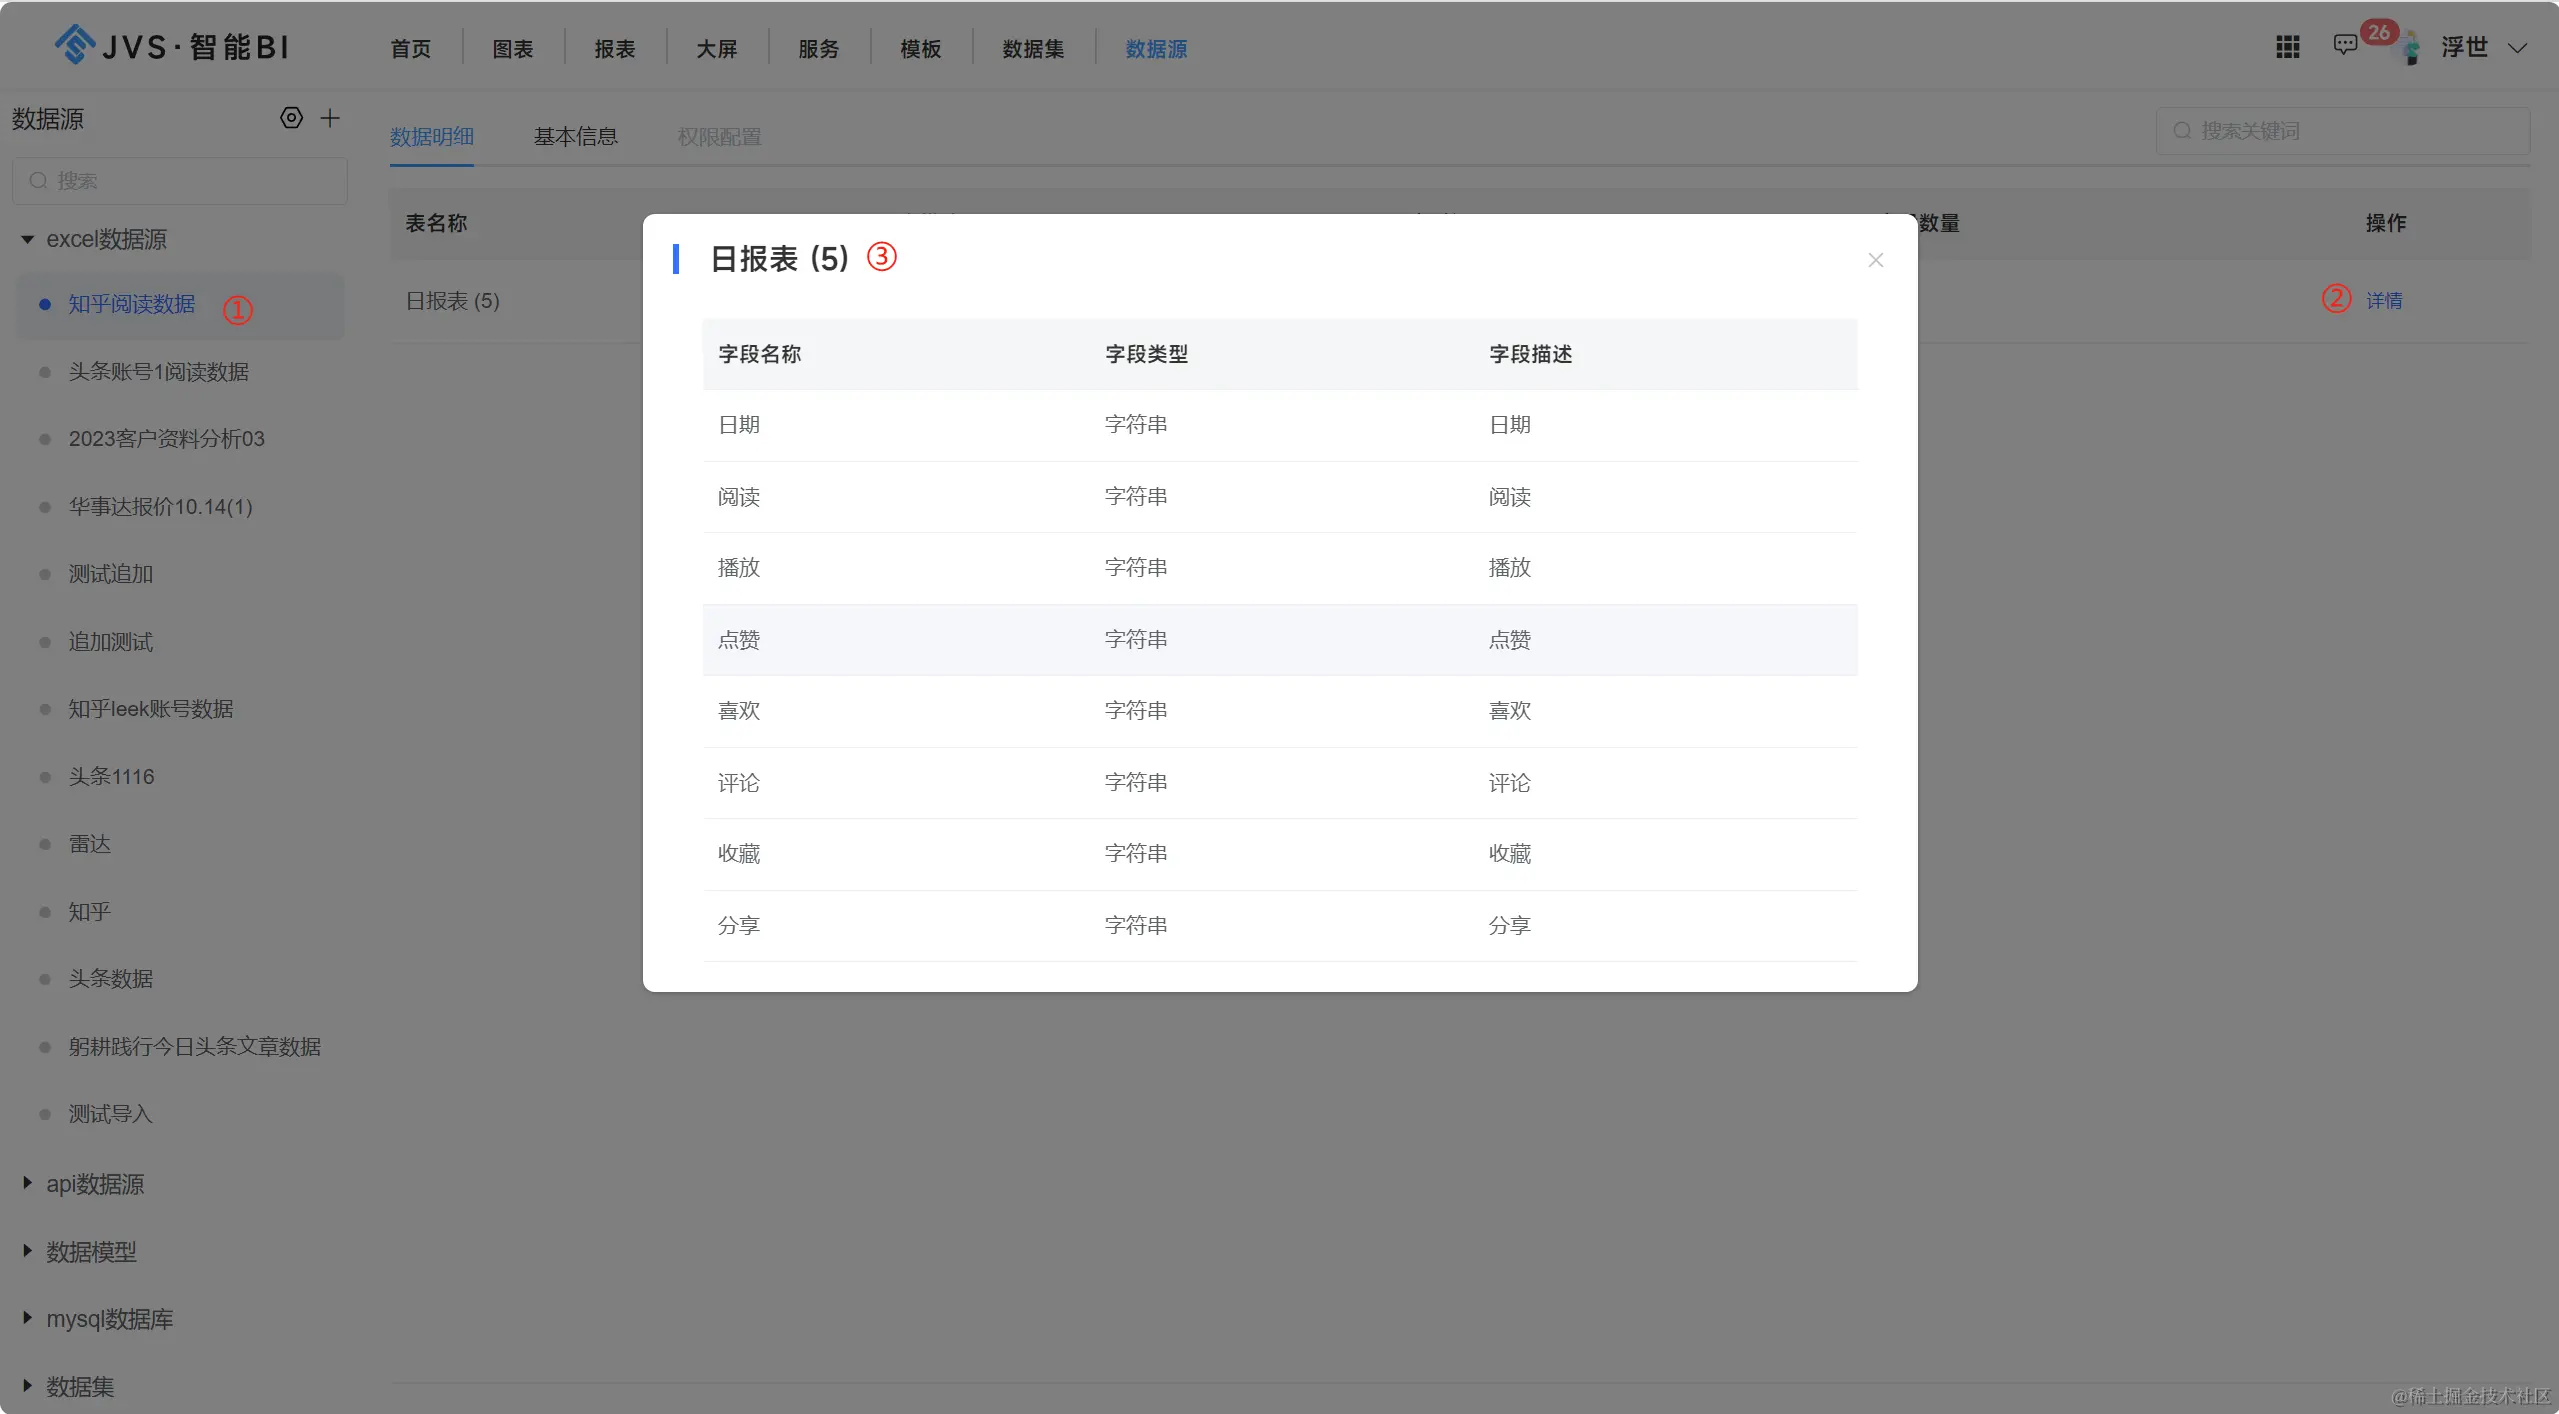
Task: Open the 浮世 user dropdown arrow
Action: pyautogui.click(x=2517, y=48)
